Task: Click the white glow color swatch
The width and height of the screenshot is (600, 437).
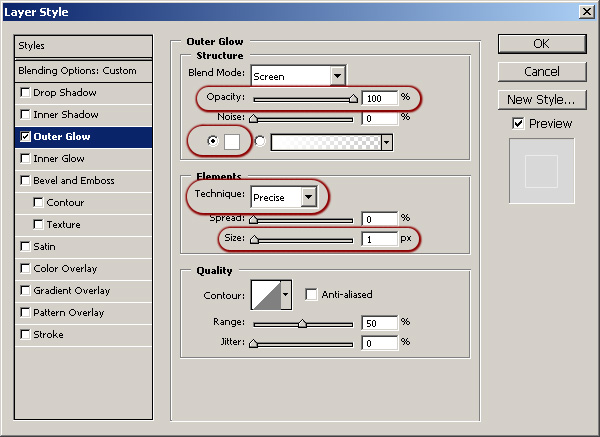Action: click(x=231, y=142)
